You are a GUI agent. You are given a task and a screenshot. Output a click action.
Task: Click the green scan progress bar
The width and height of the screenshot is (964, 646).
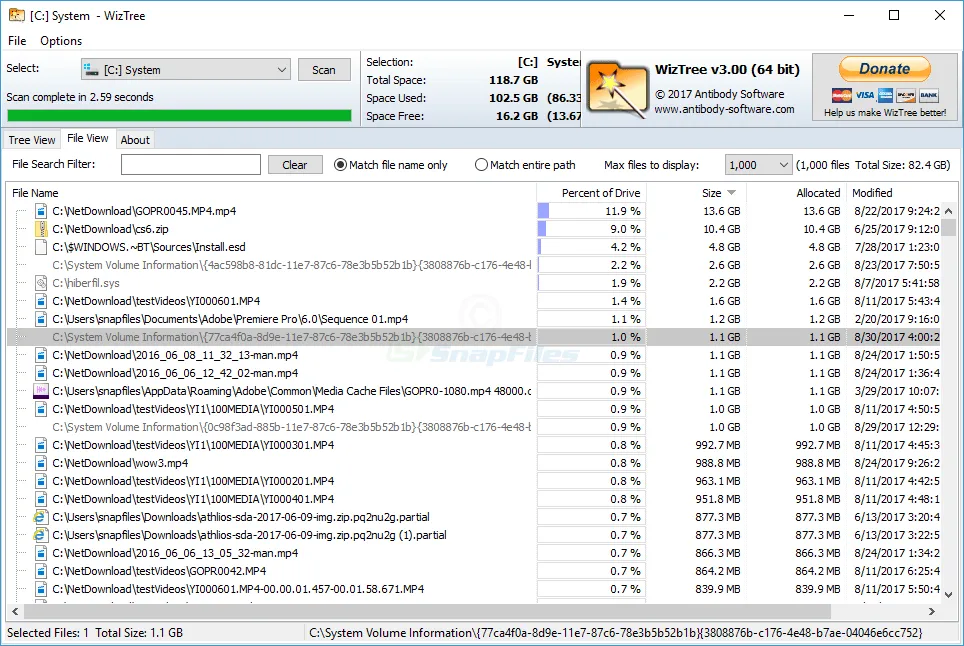179,115
